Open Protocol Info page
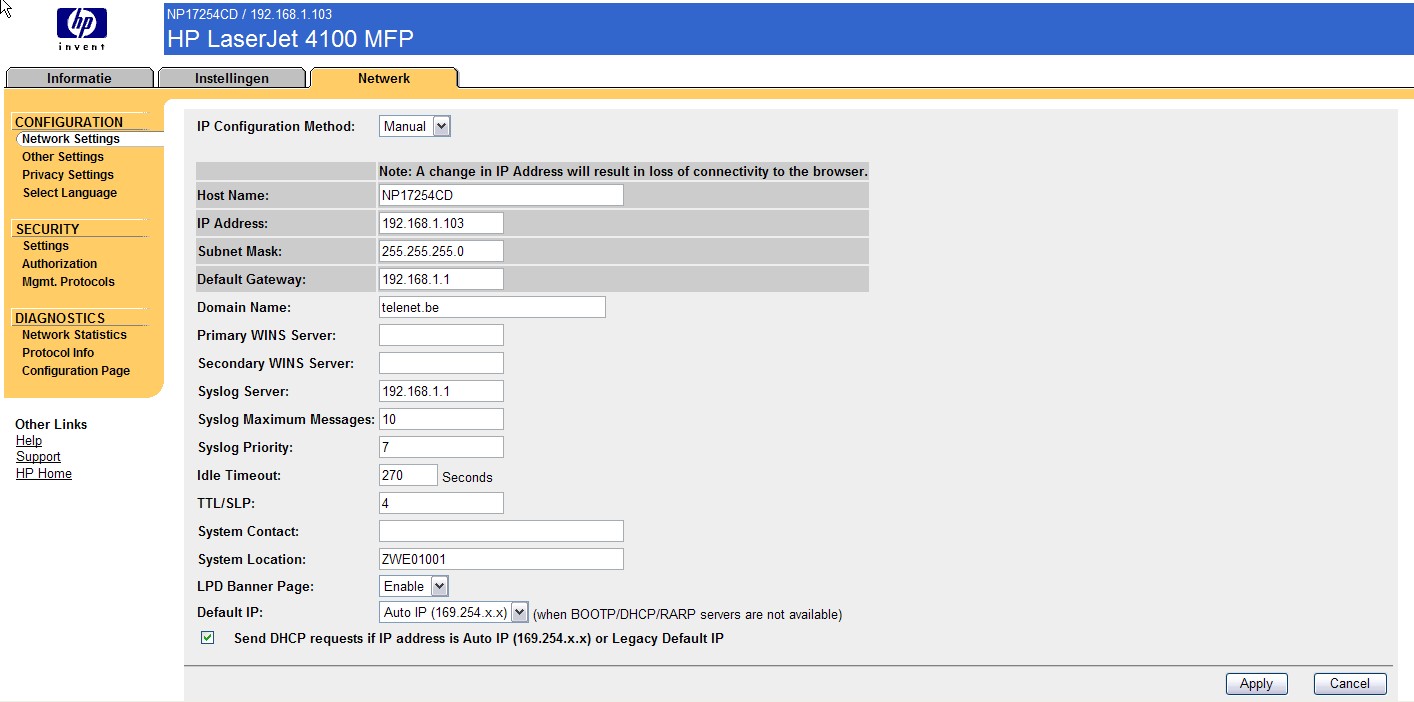Viewport: 1414px width, 702px height. [58, 353]
